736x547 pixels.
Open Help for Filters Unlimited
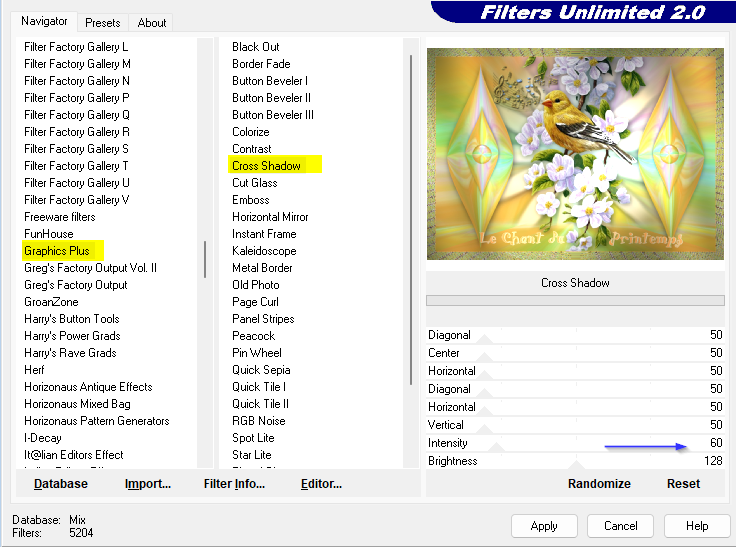(697, 526)
